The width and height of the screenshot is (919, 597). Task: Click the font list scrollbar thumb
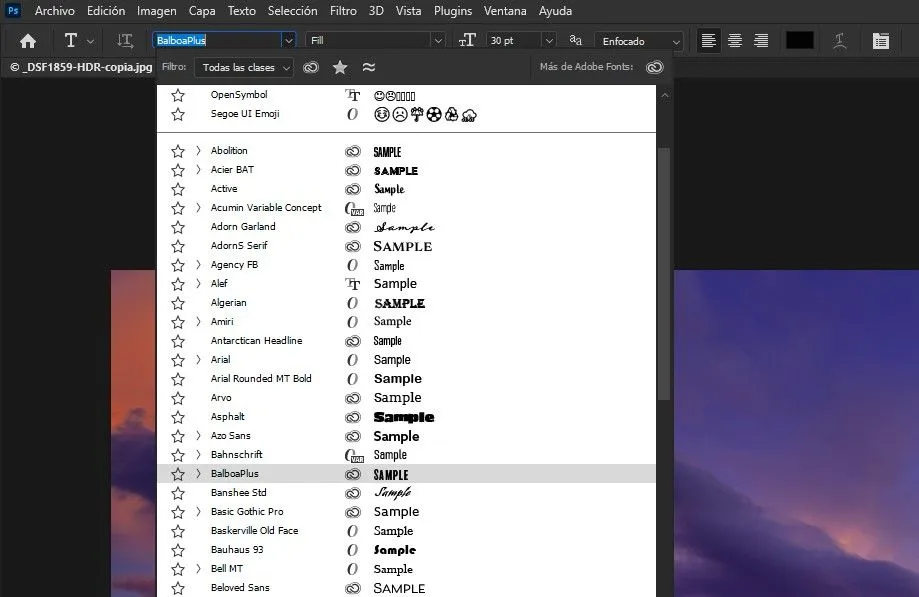click(x=664, y=274)
